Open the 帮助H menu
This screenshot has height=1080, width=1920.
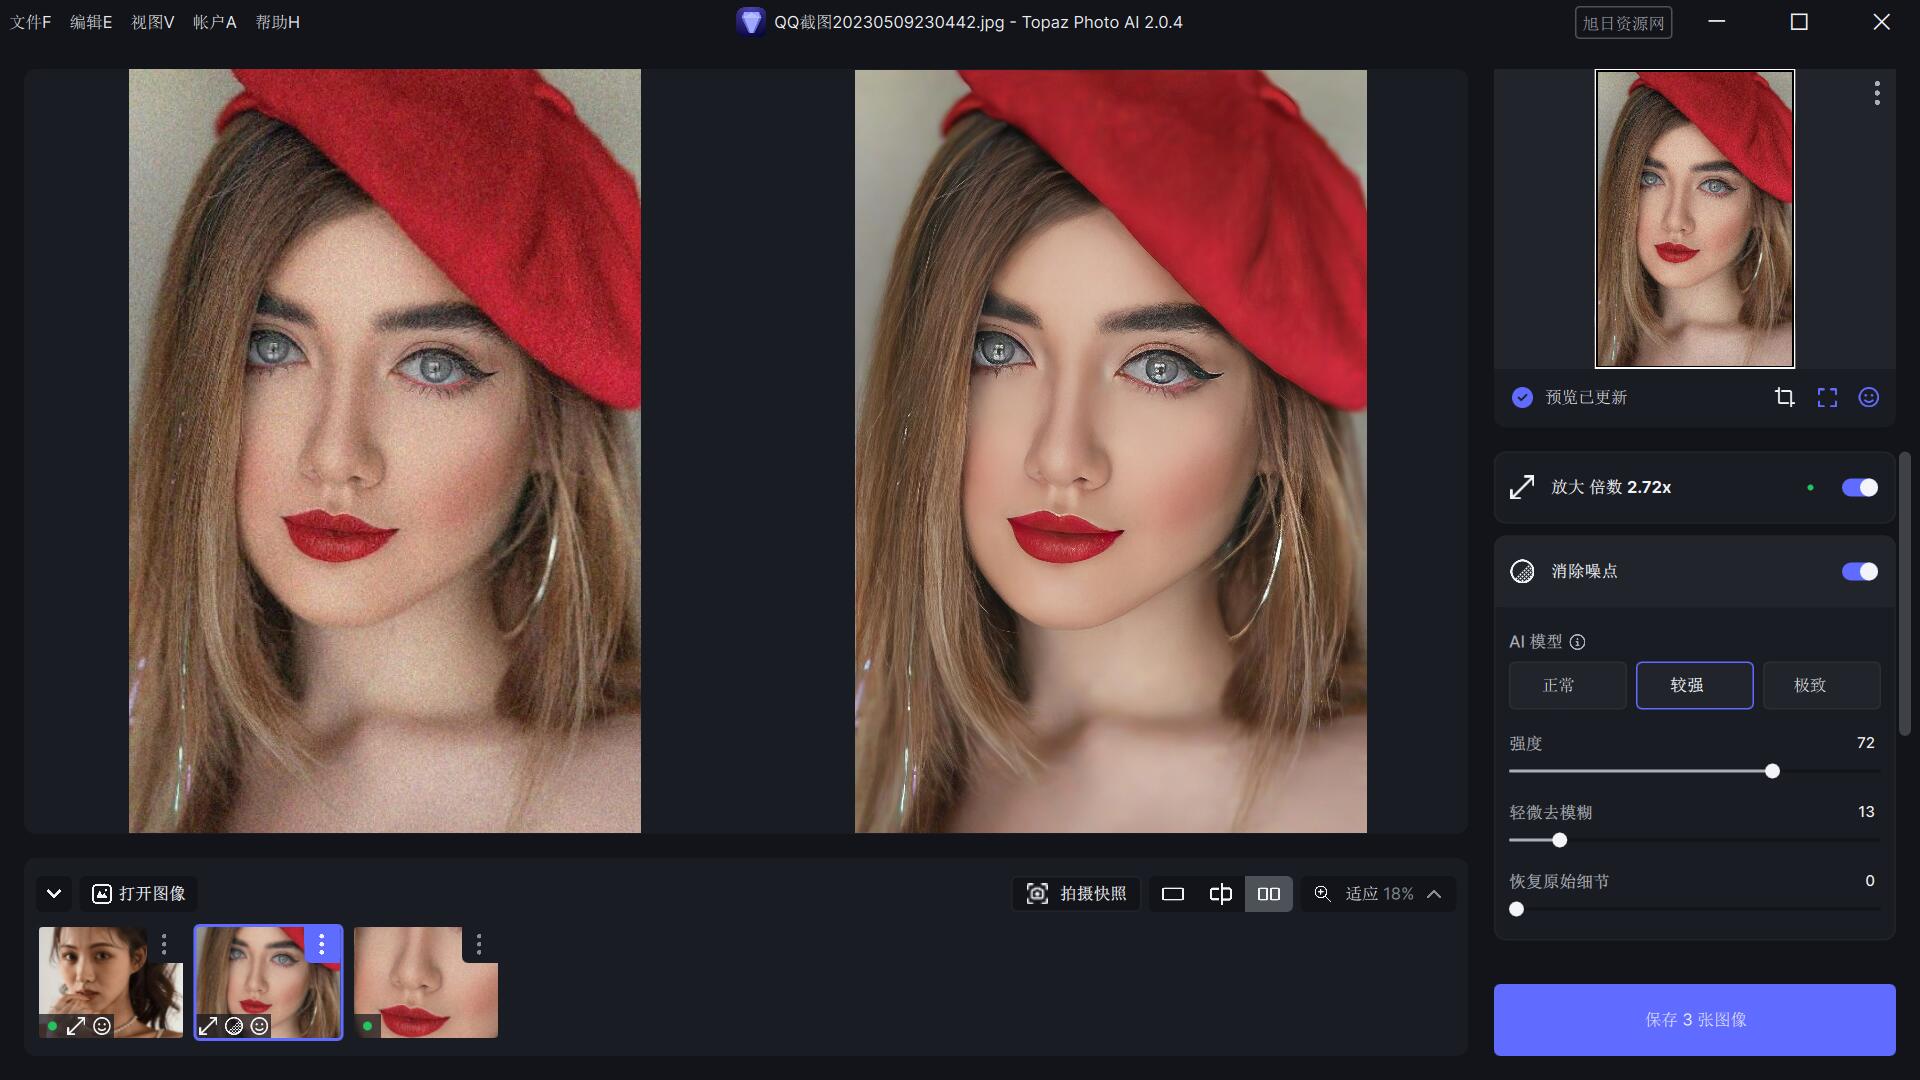277,22
